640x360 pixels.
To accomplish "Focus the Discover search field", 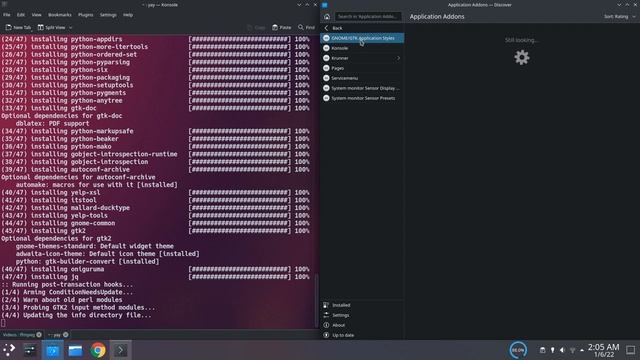I will point(368,17).
